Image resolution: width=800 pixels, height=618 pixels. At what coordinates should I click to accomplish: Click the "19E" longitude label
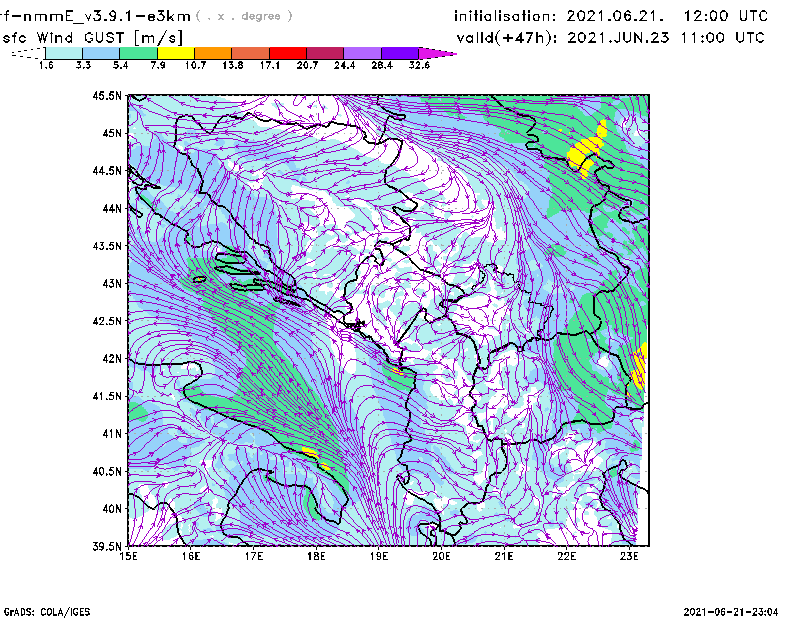(379, 556)
